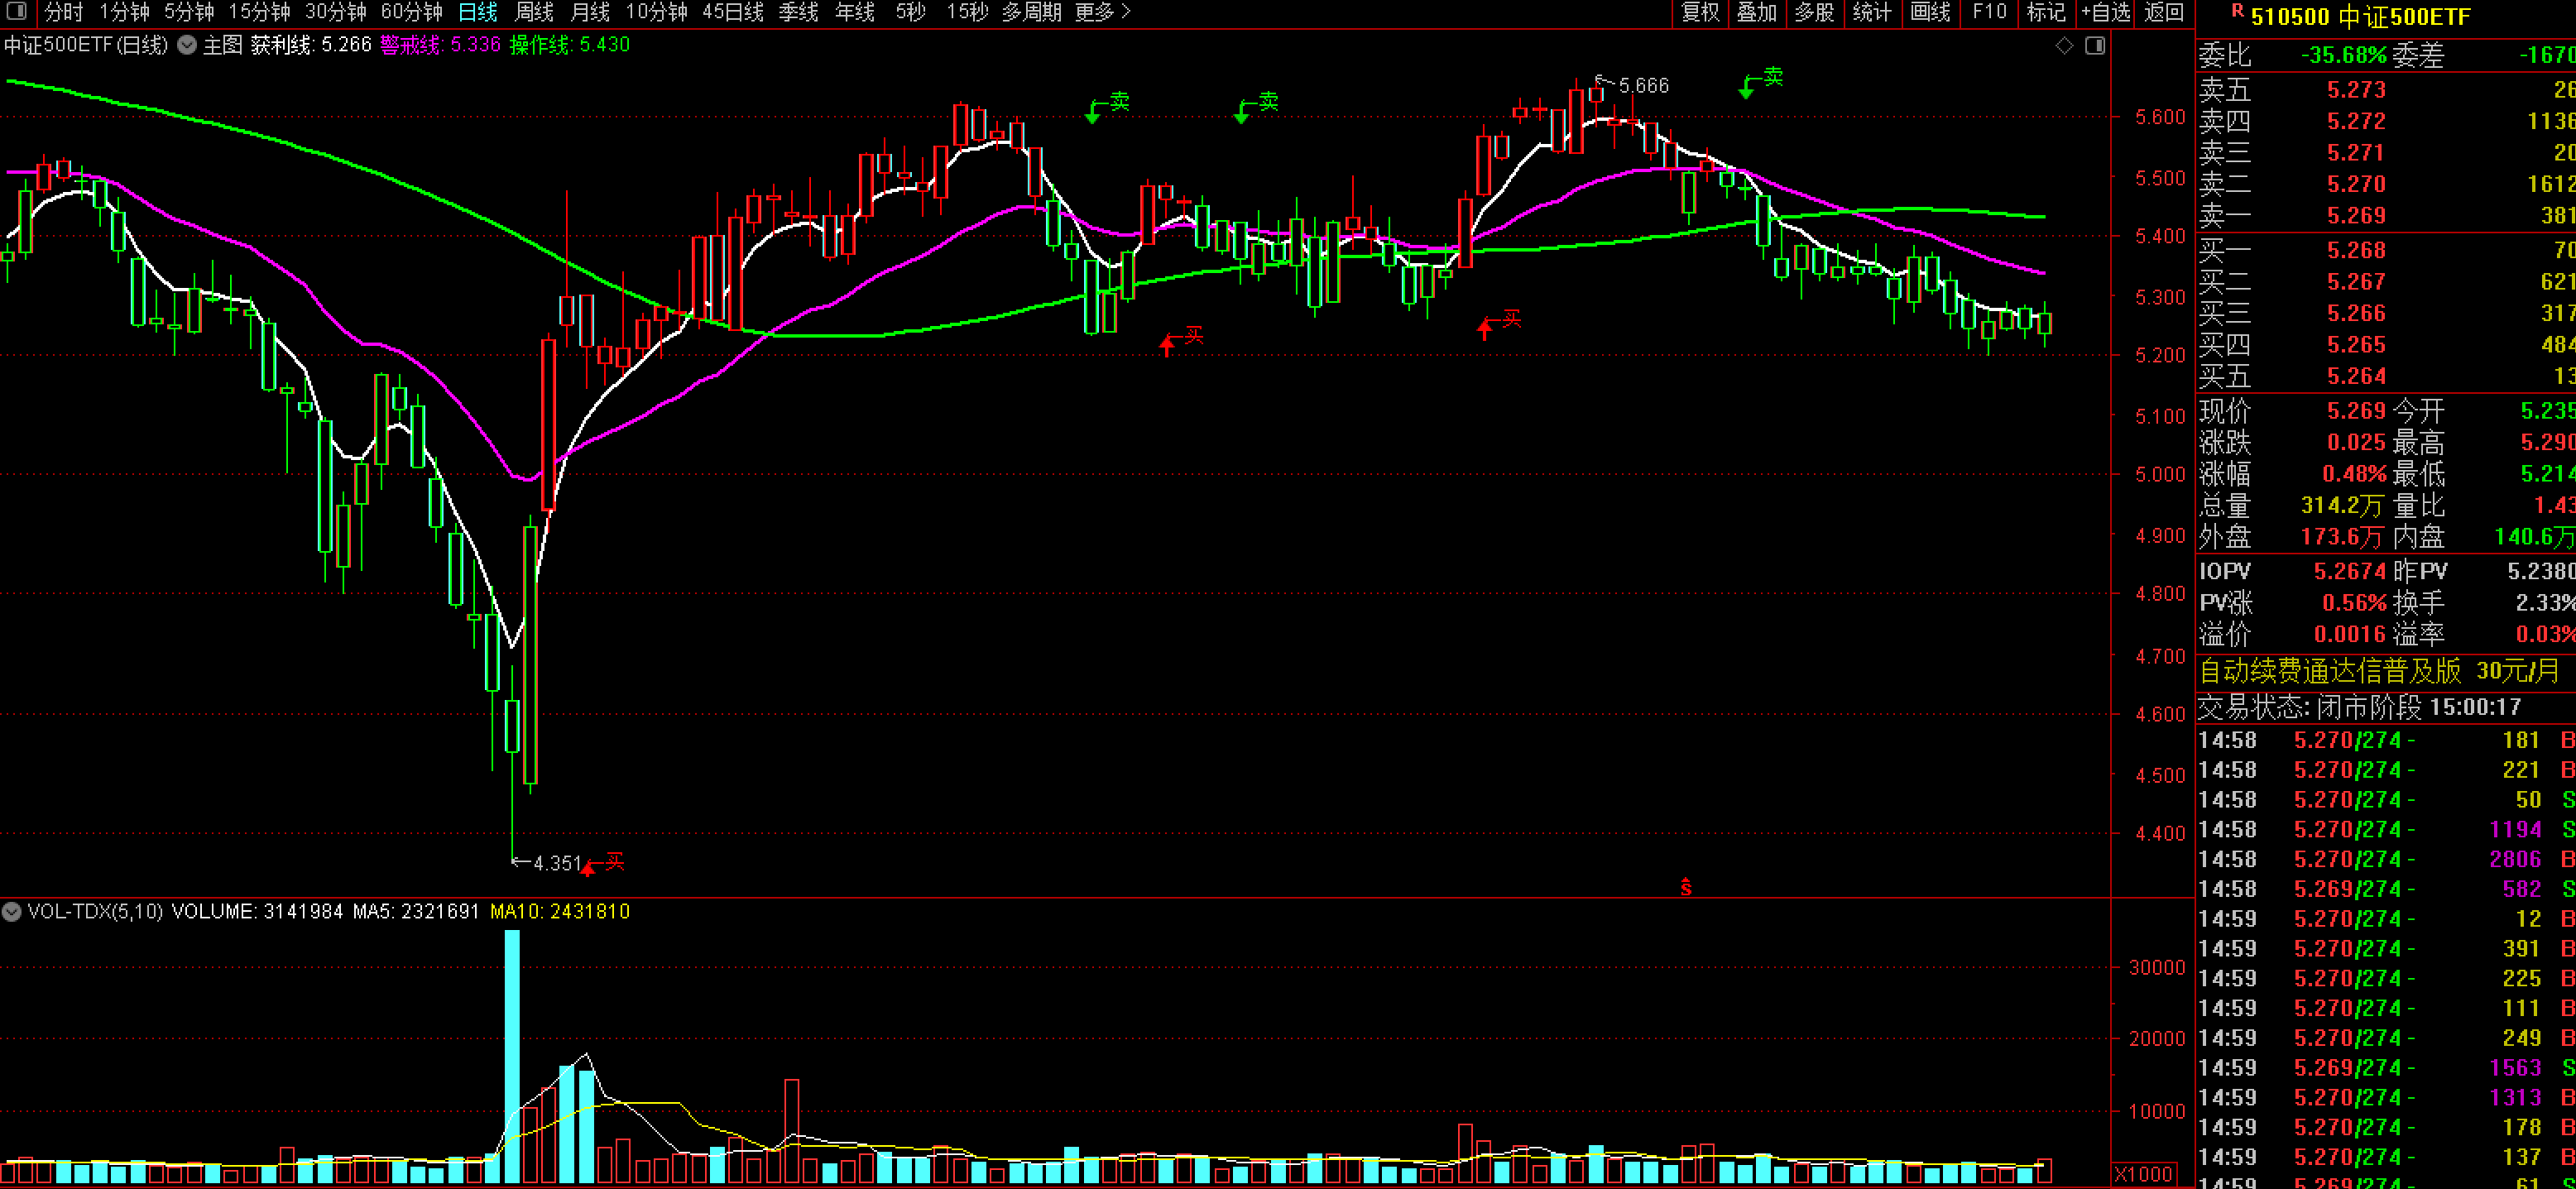
Task: Select the 分时 intraday tab
Action: [64, 12]
